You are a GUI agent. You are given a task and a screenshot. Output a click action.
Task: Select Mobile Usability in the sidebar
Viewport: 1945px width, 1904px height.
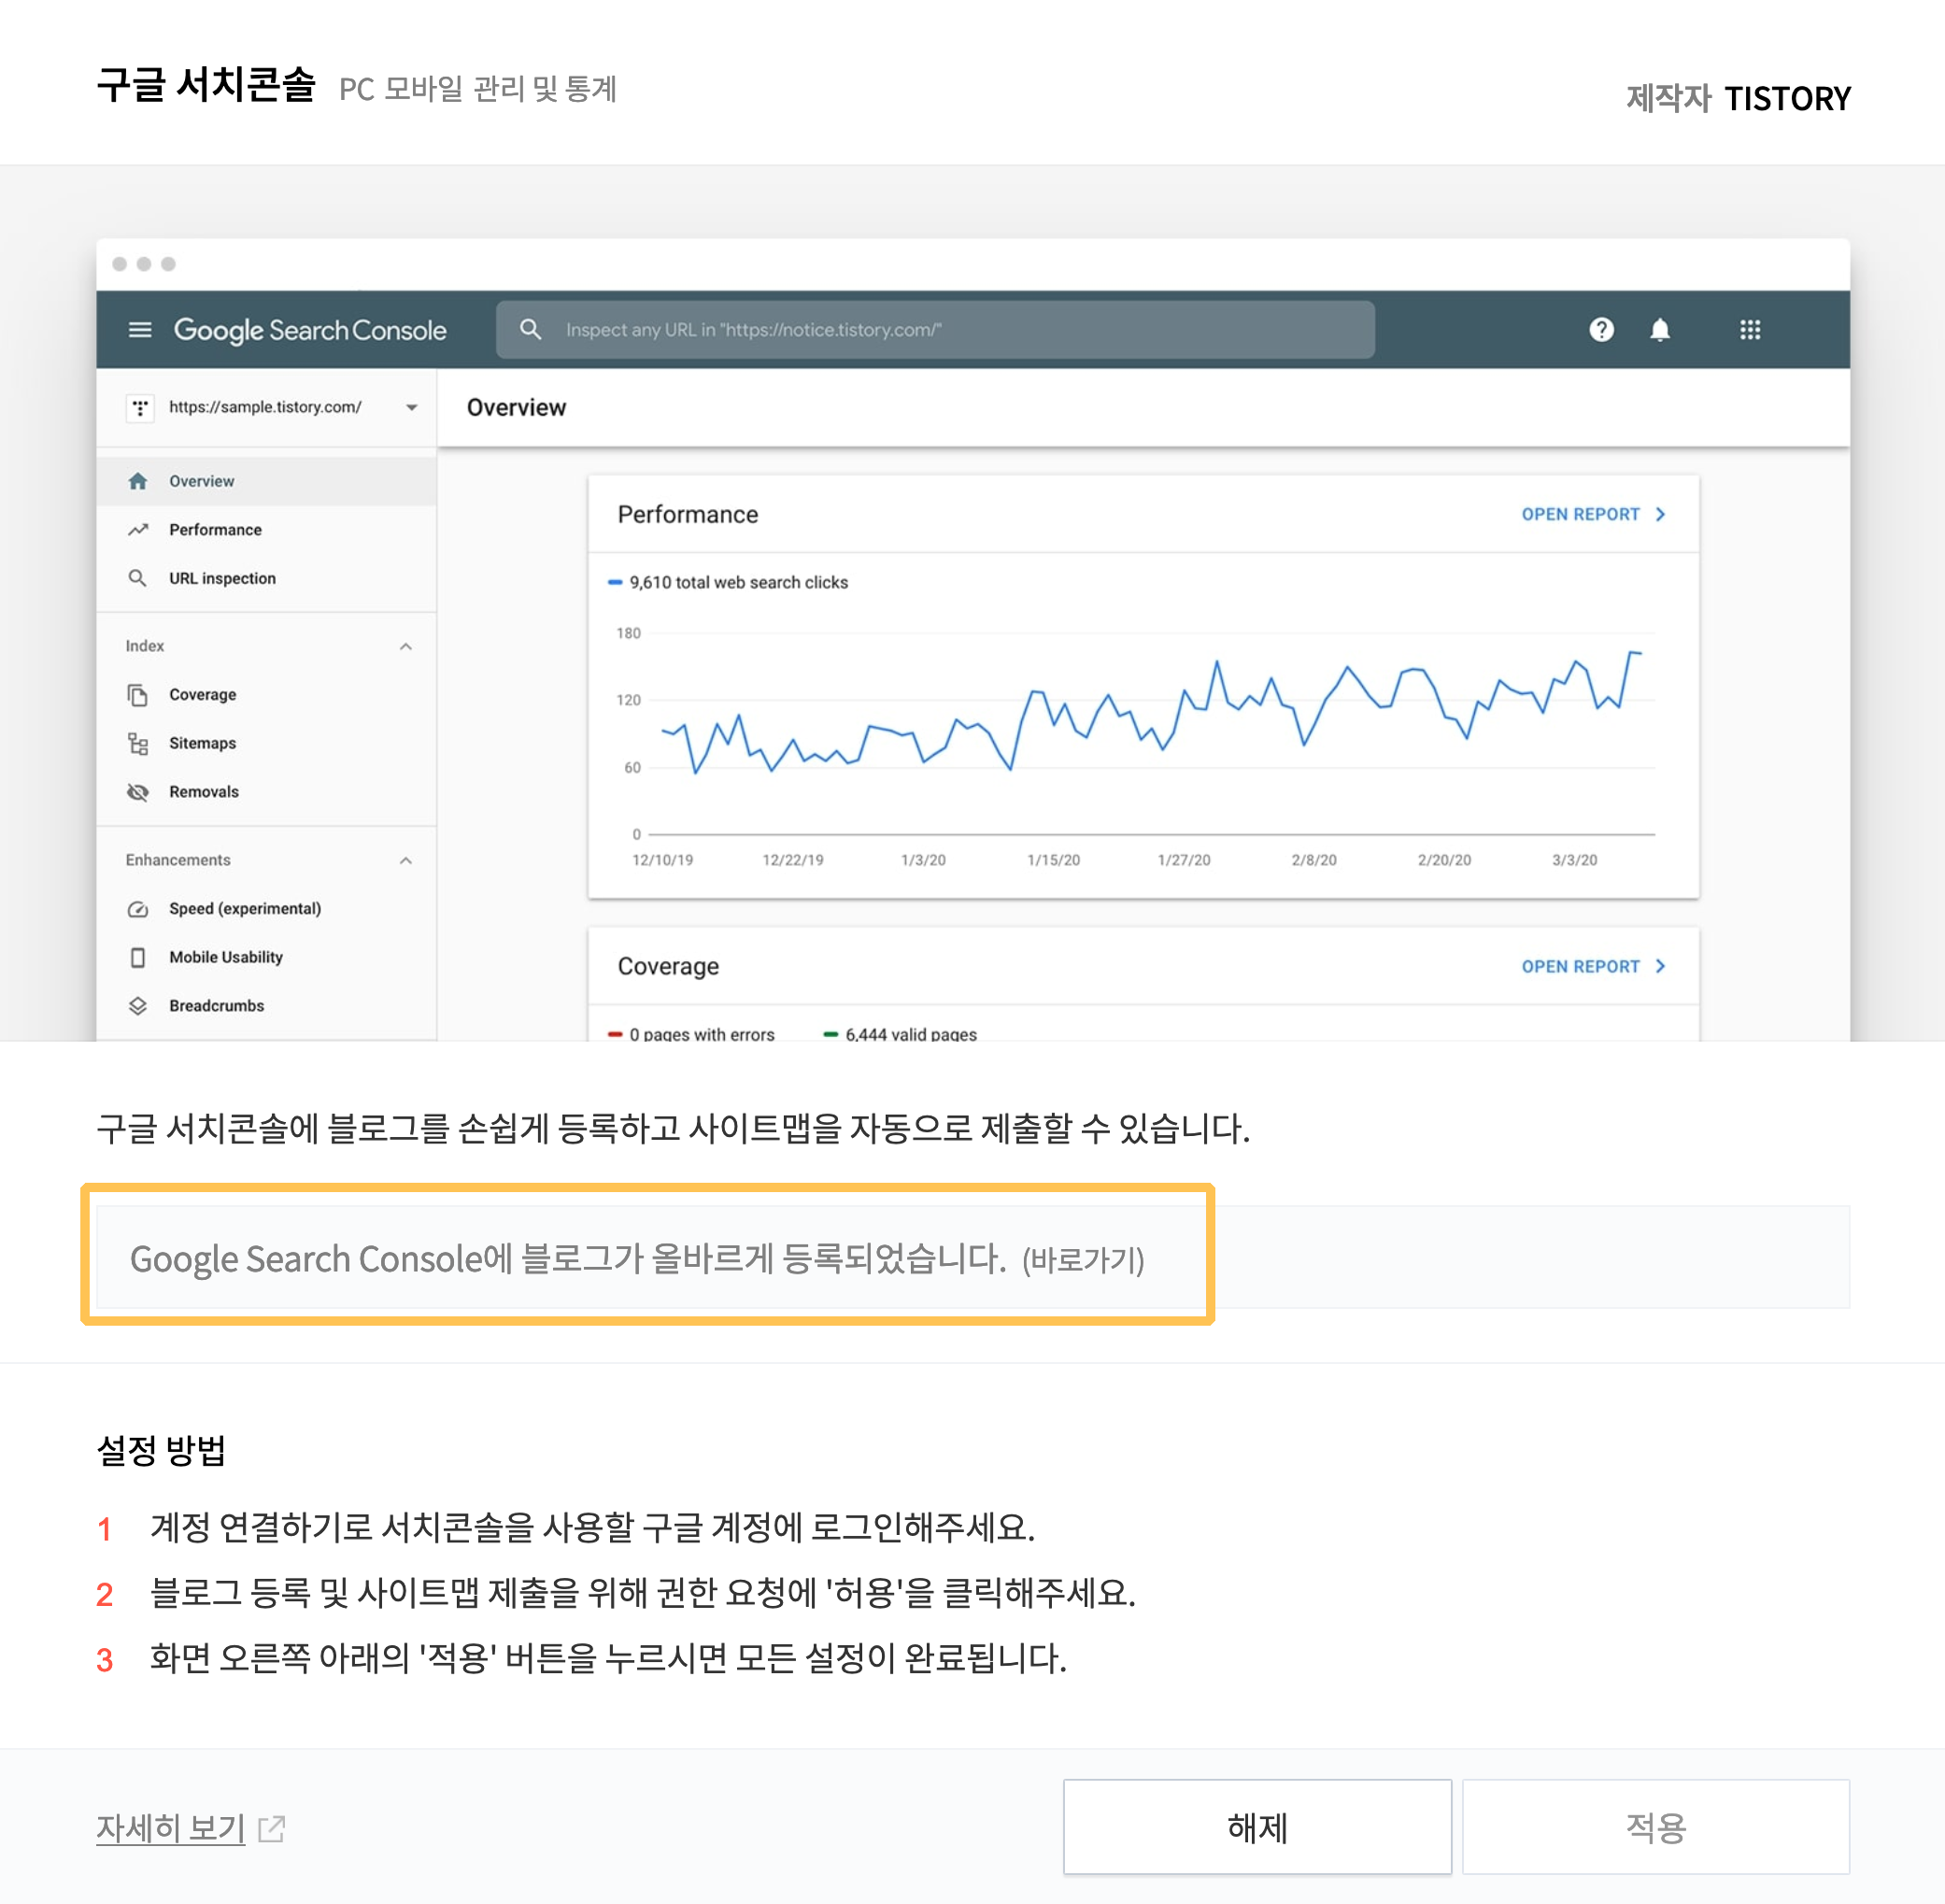(225, 957)
